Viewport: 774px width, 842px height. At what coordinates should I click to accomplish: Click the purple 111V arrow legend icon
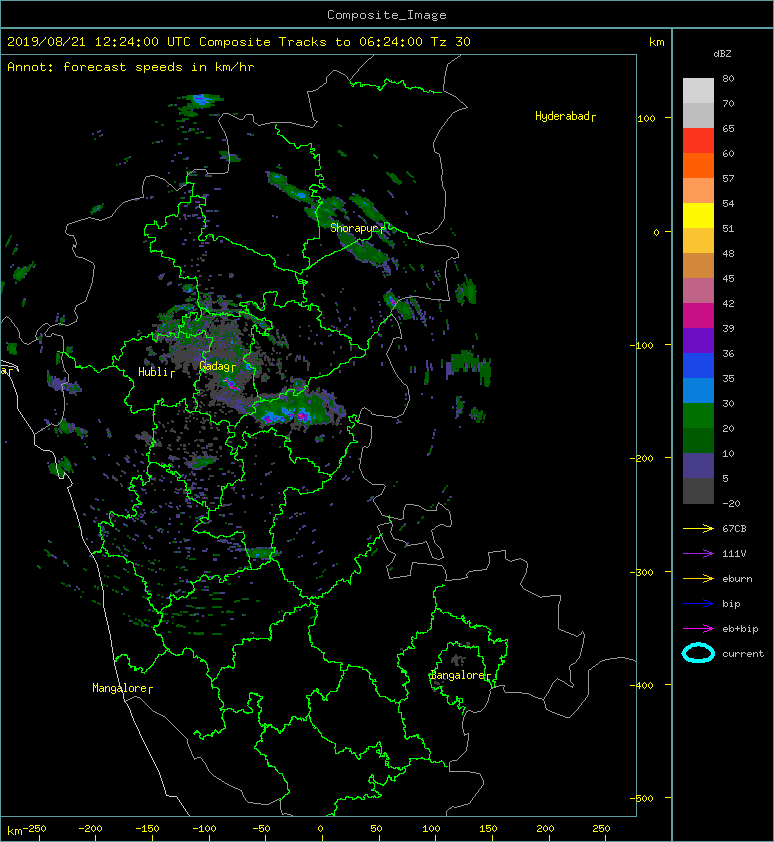[698, 554]
